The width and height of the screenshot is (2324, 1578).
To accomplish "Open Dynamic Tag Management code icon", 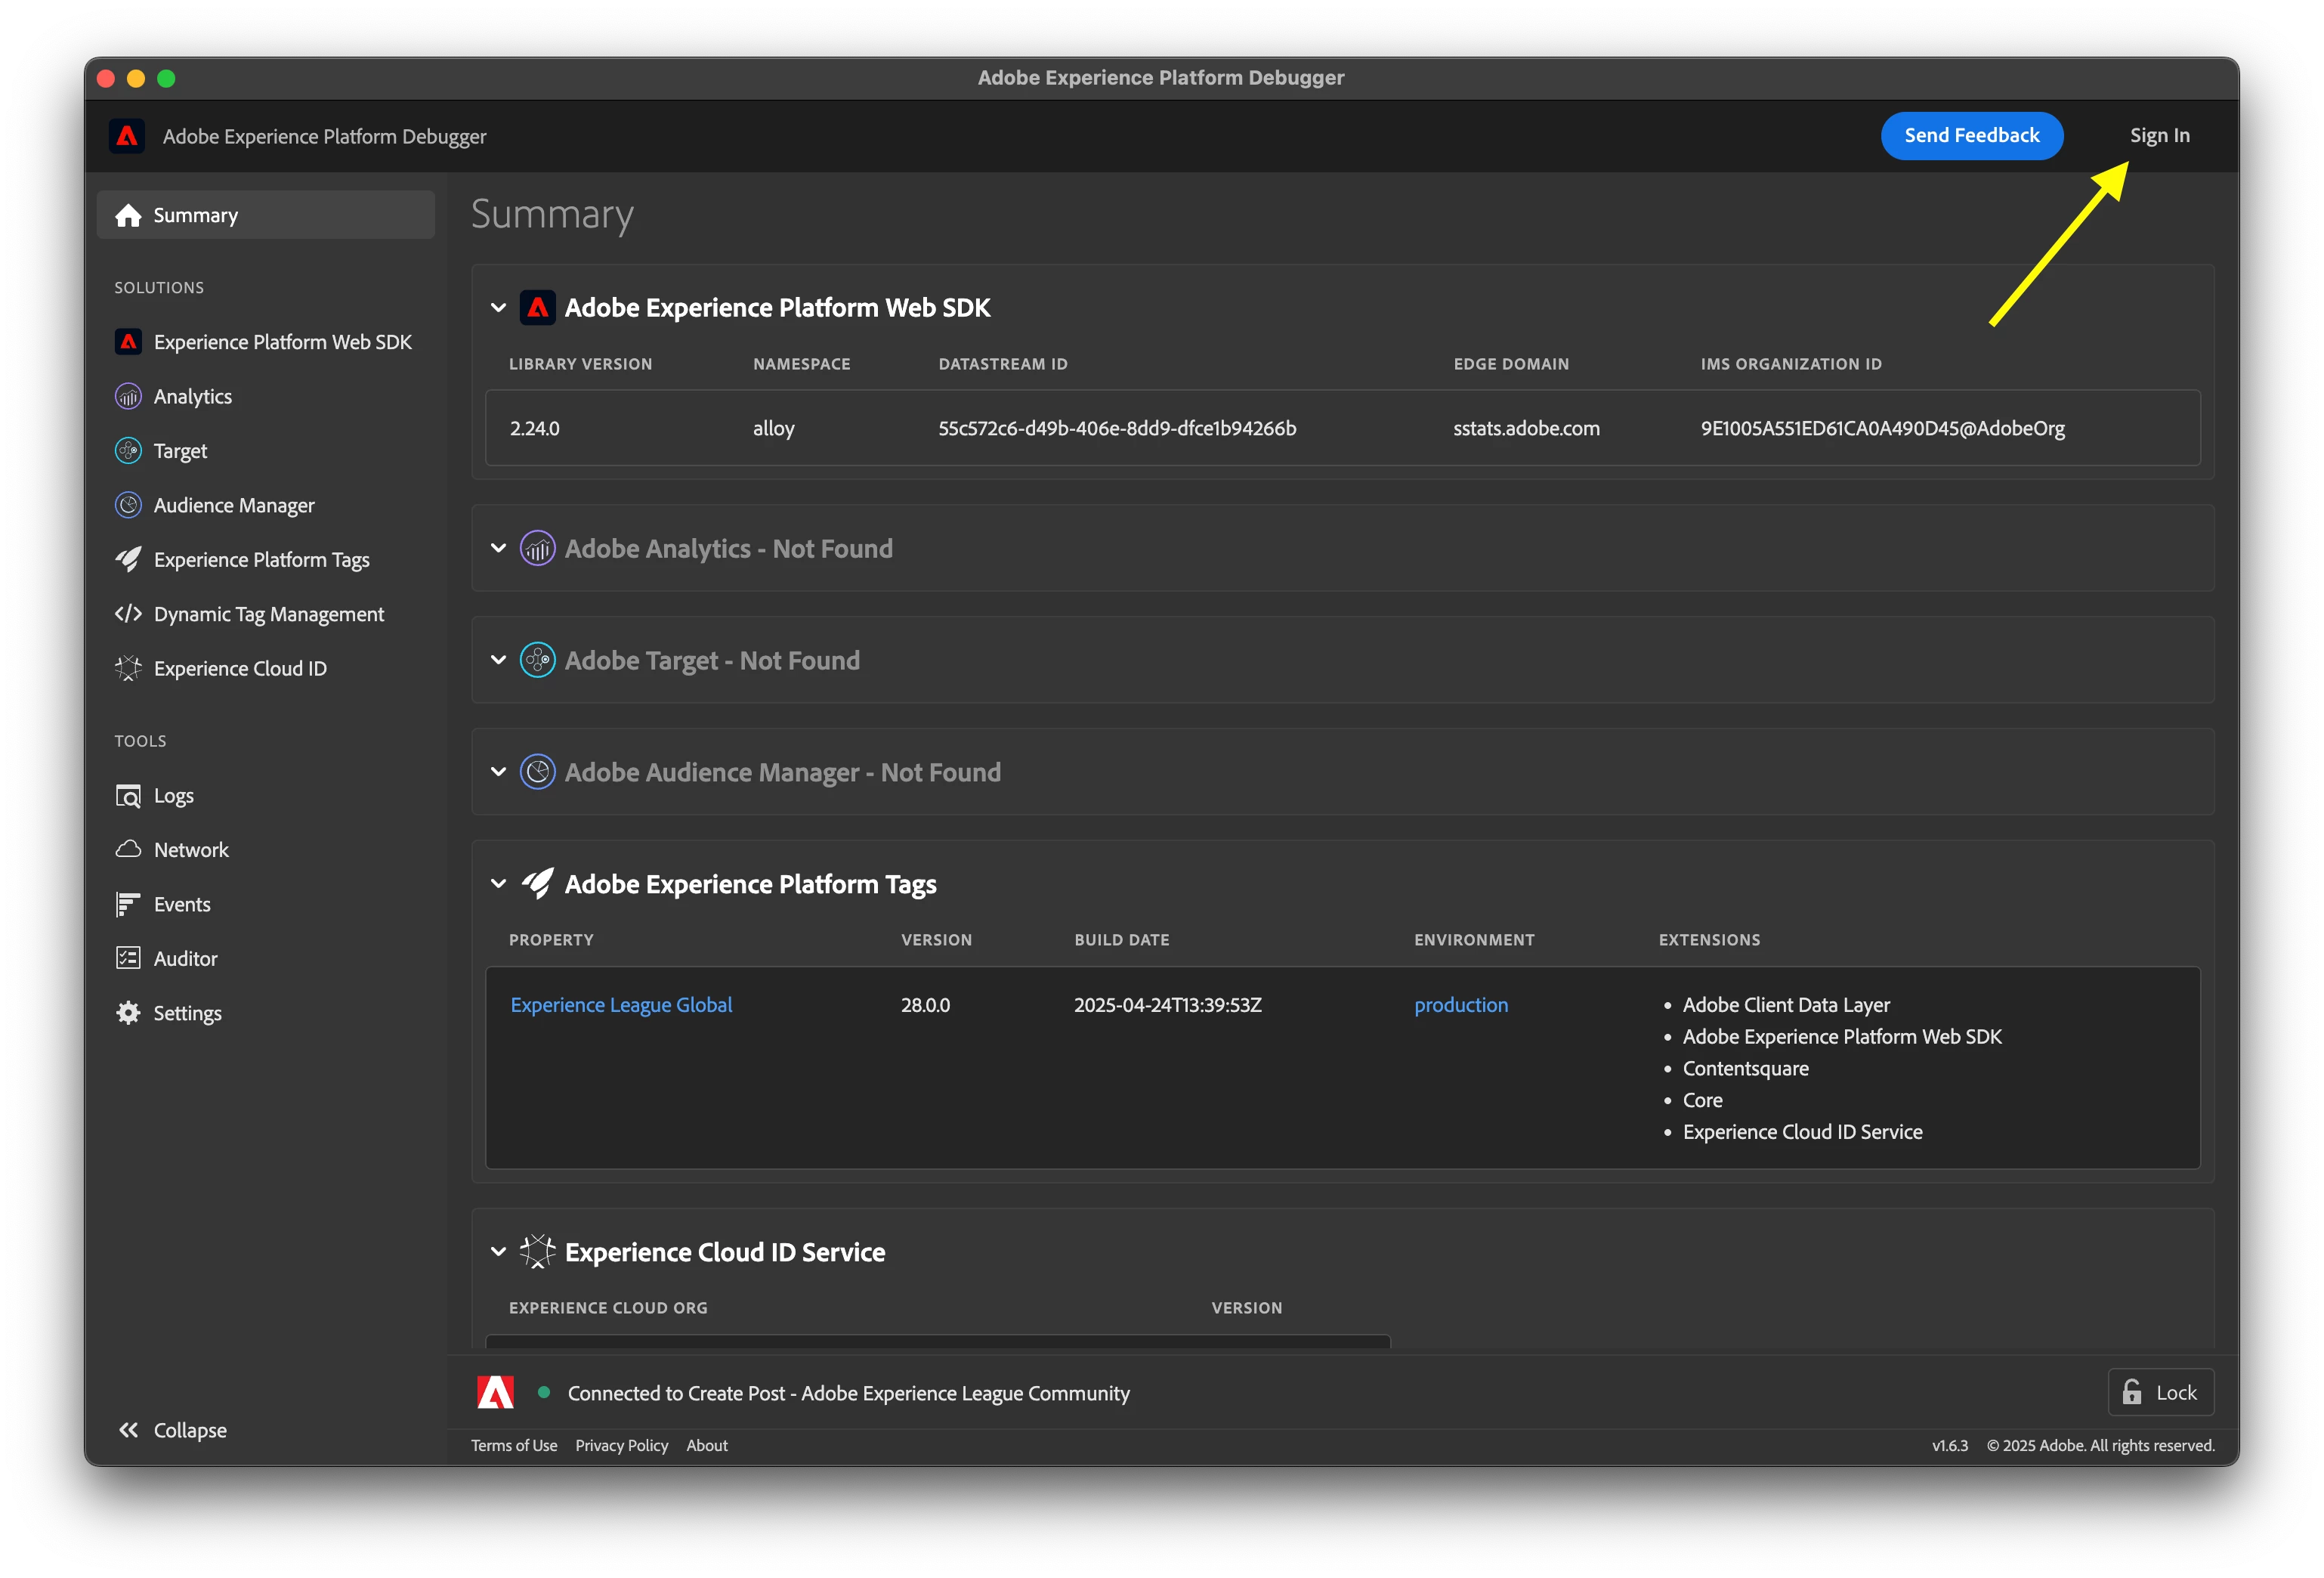I will point(128,614).
